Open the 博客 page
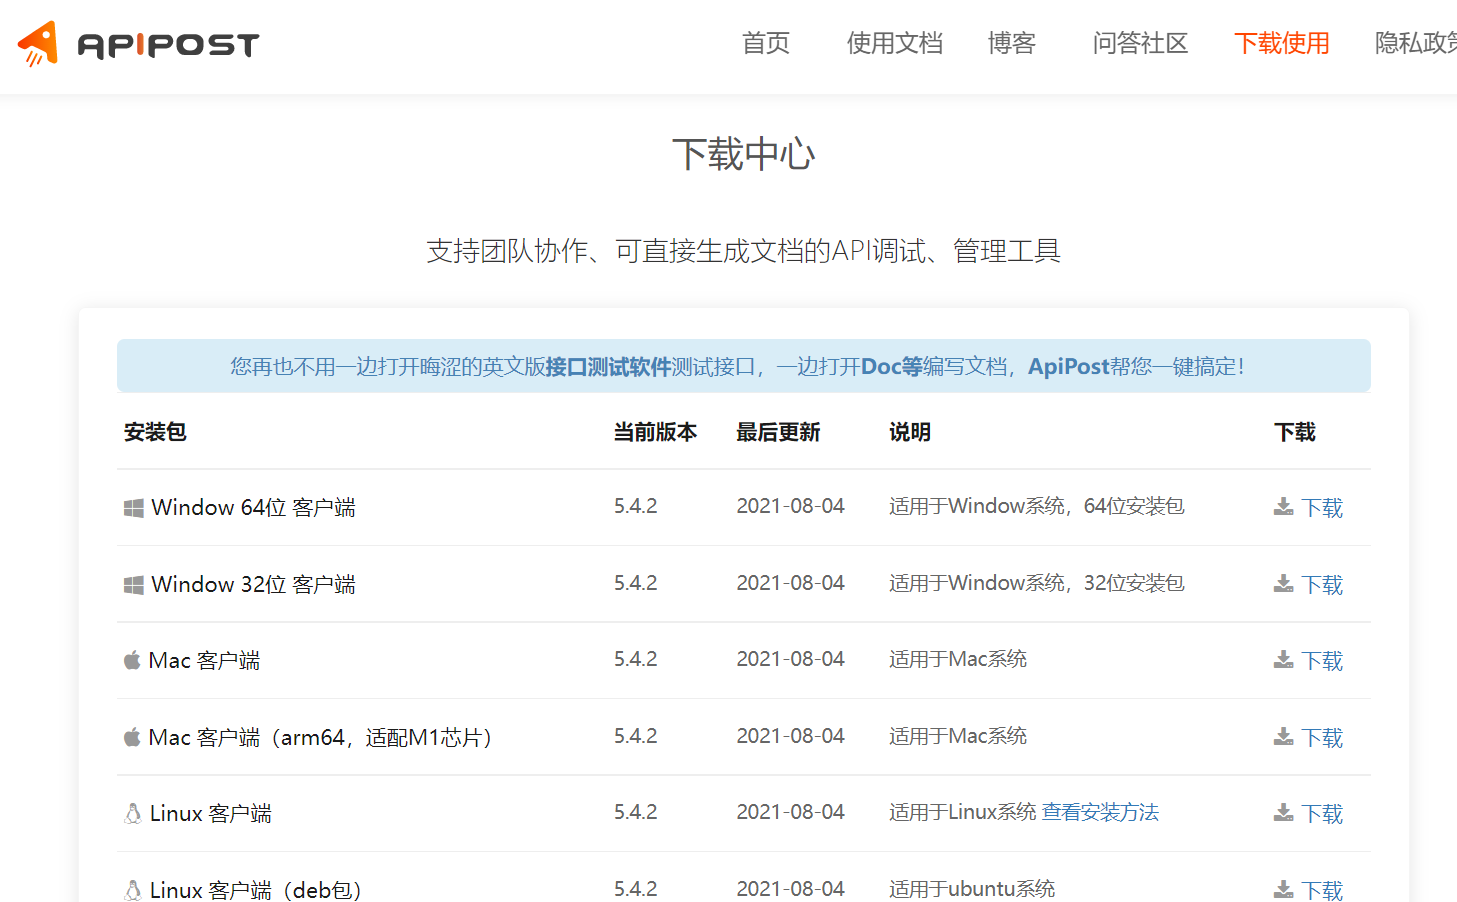Viewport: 1457px width, 902px height. click(x=1011, y=44)
